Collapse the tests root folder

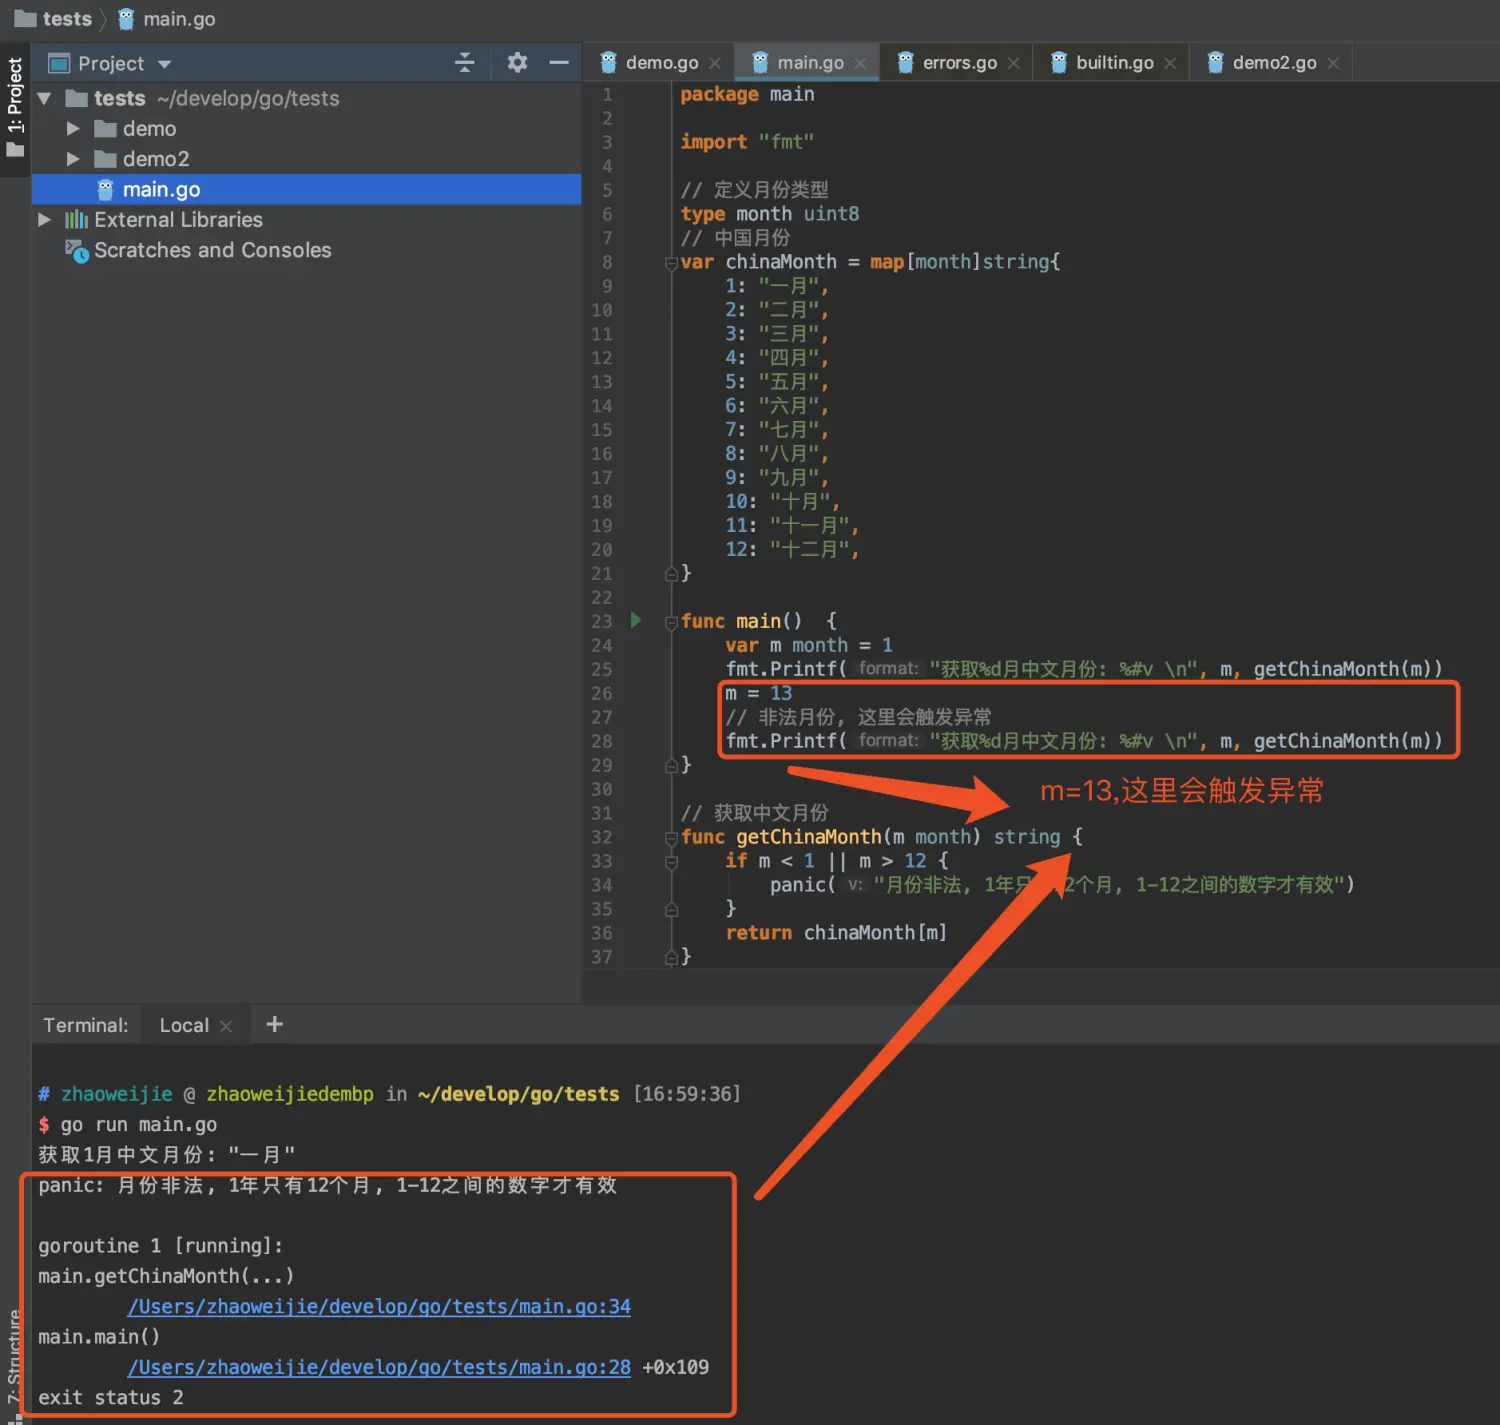coord(44,98)
